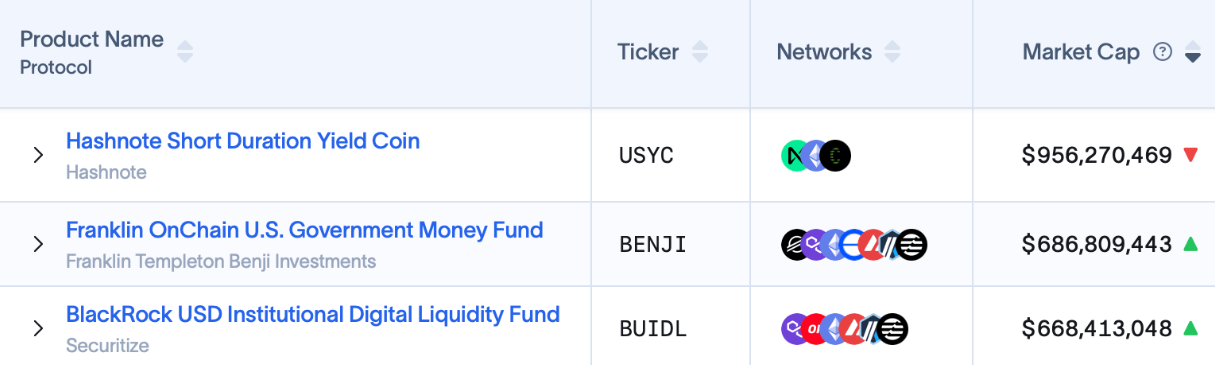Sort by Networks column arrows
1215x365 pixels.
[892, 52]
